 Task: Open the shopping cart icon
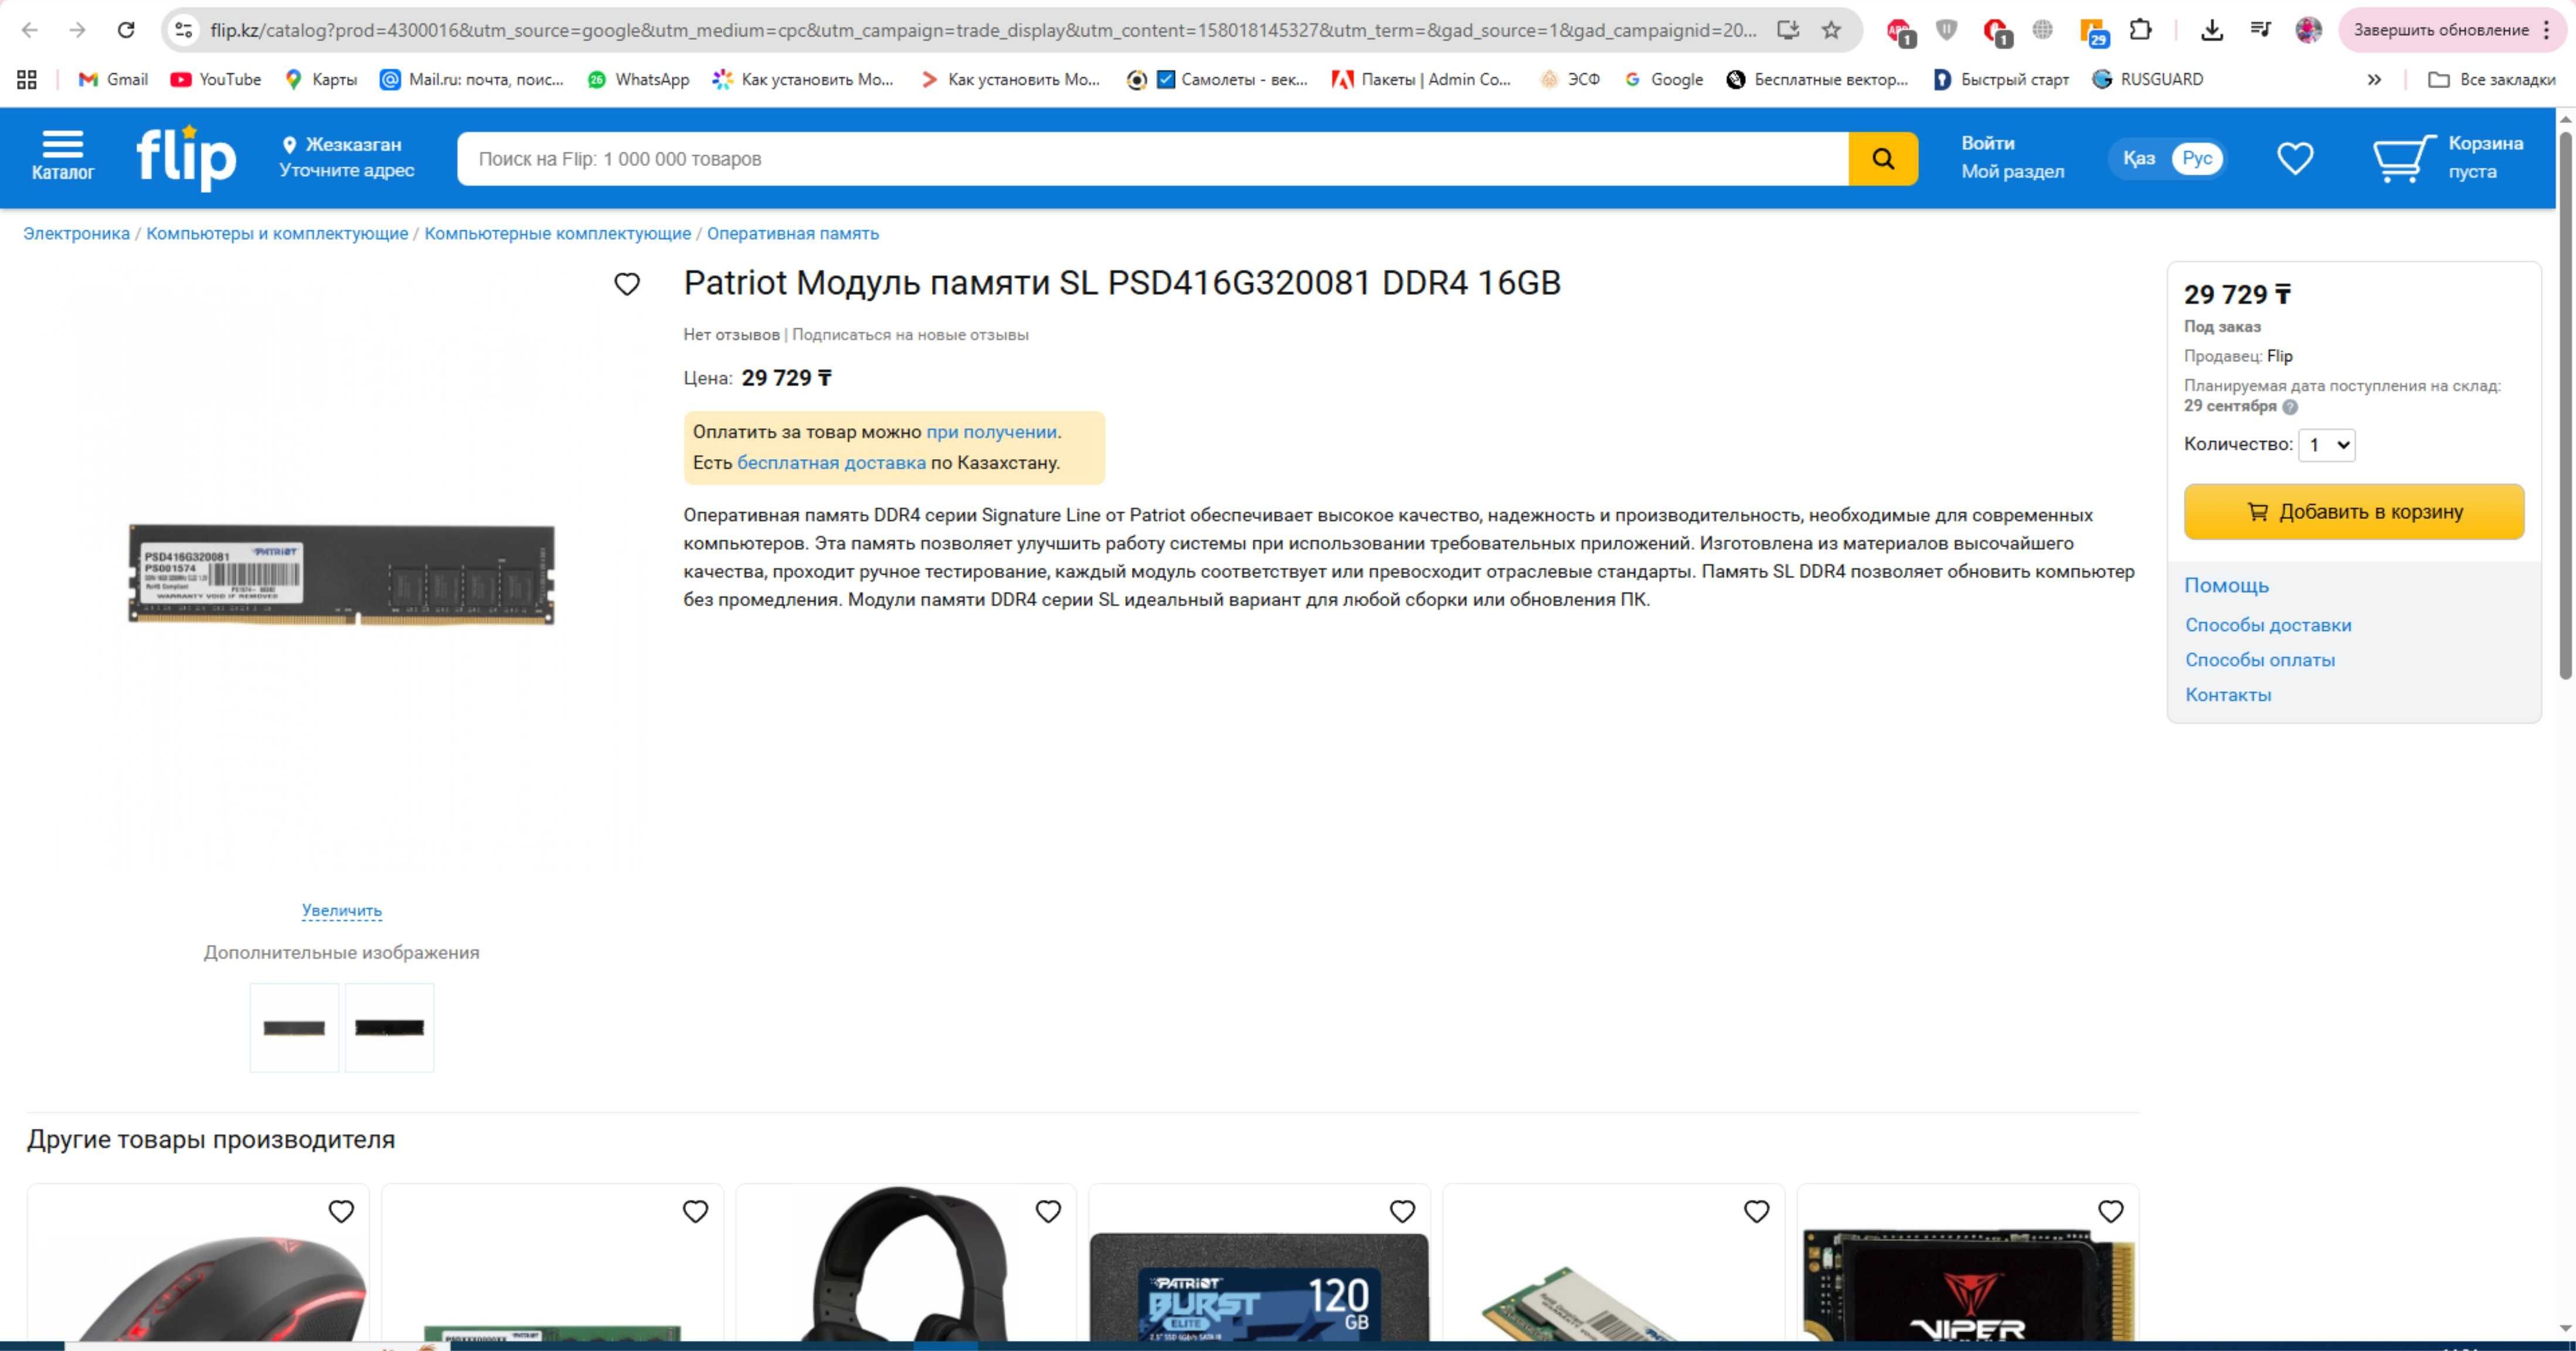click(2404, 158)
